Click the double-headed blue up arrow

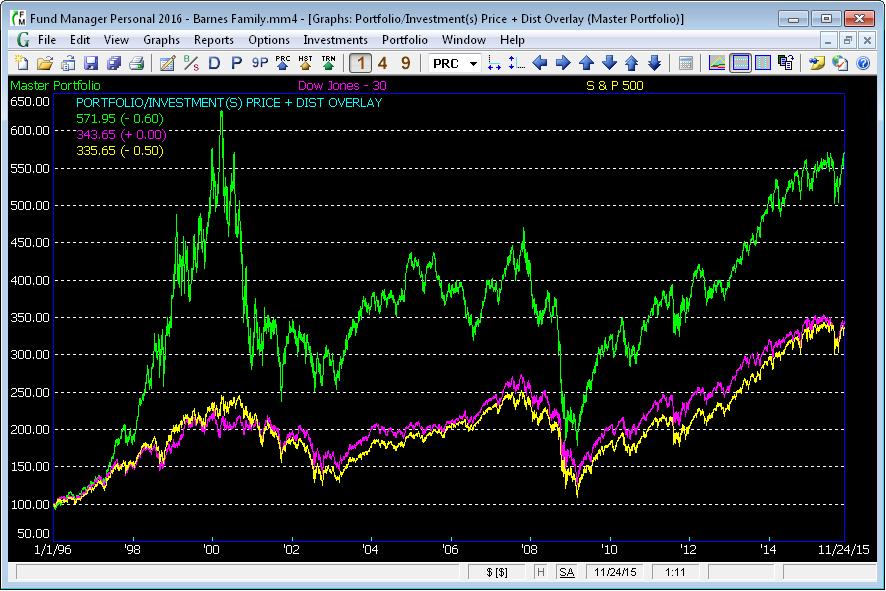click(x=632, y=63)
